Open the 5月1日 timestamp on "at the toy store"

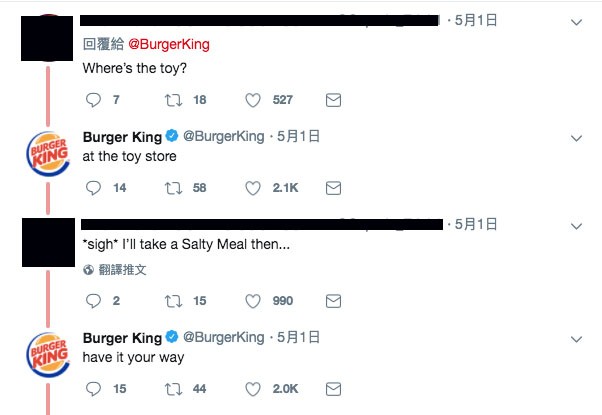point(297,136)
